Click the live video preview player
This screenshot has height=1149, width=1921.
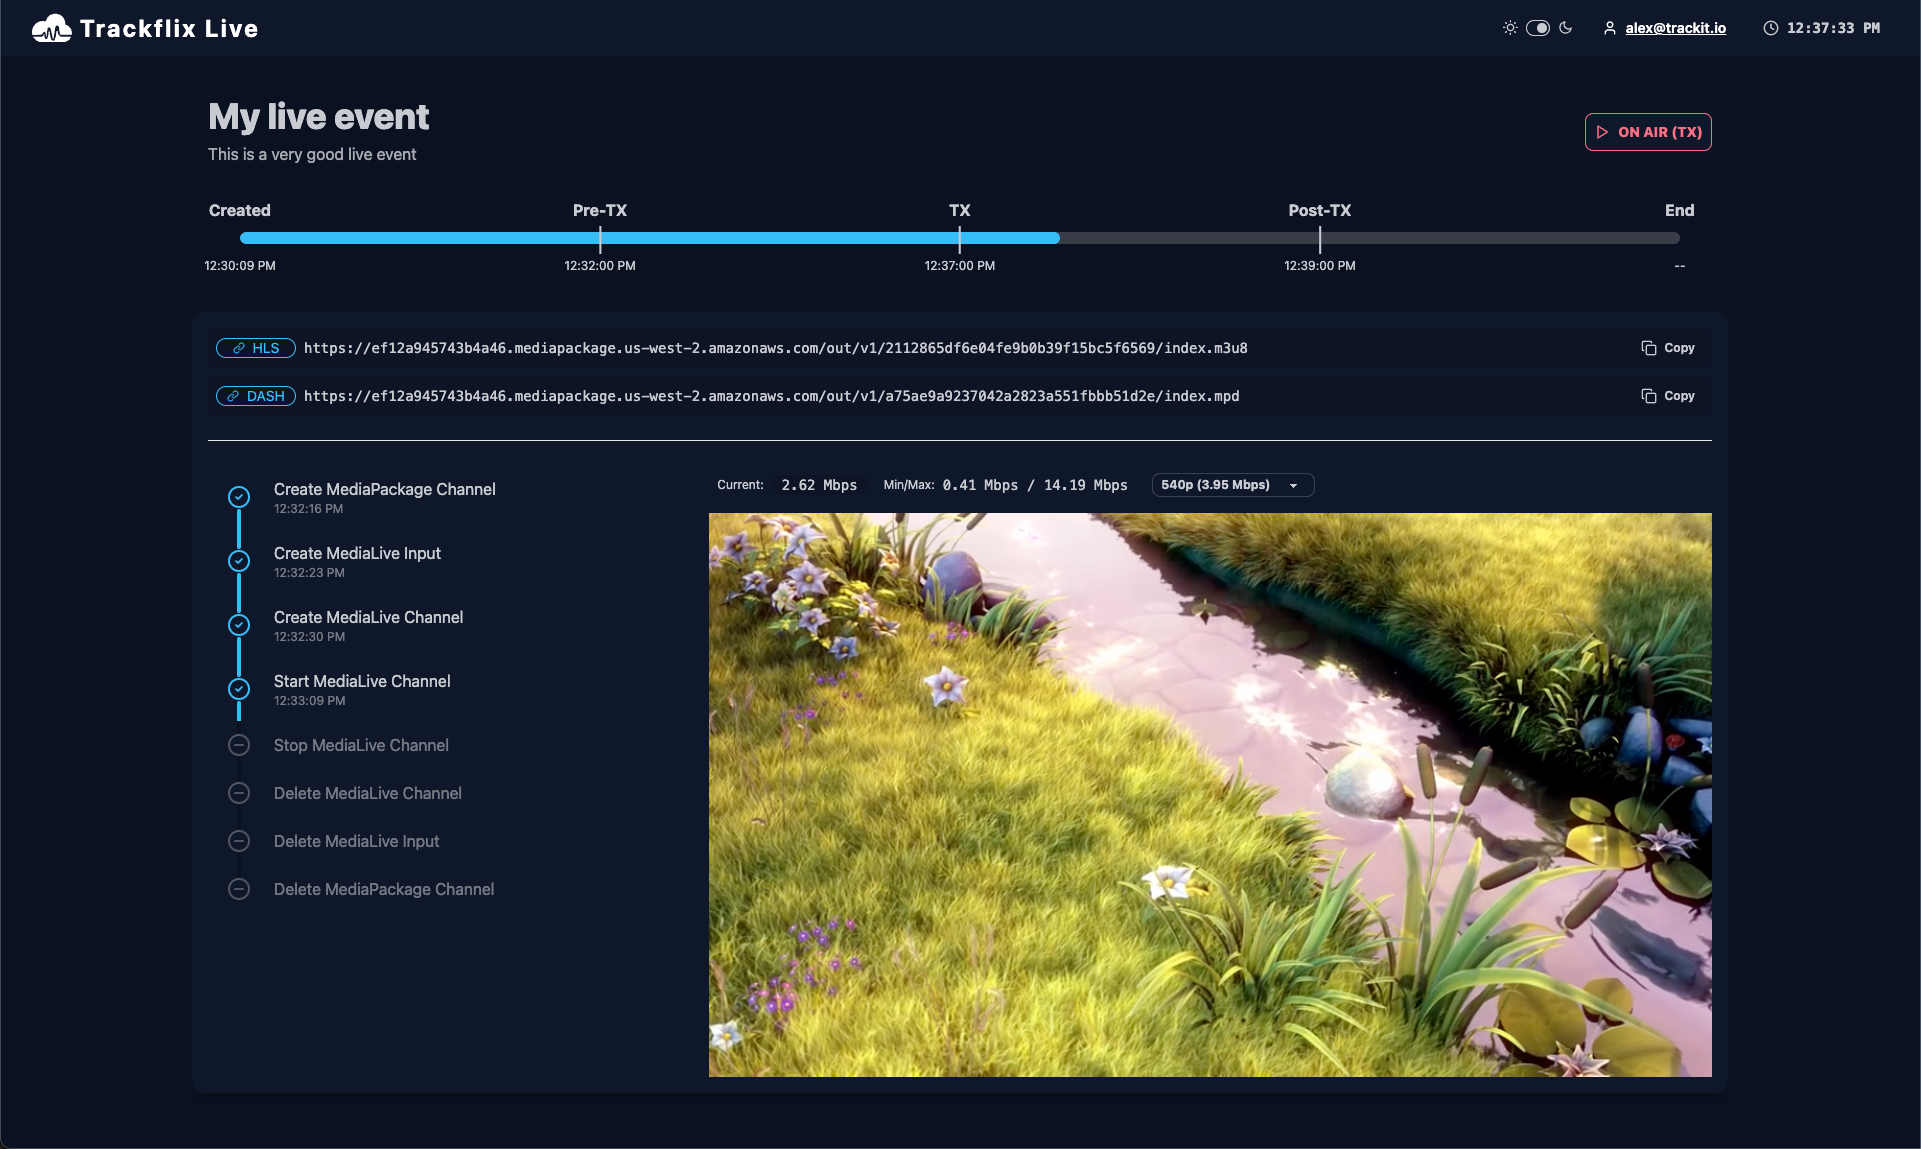(x=1210, y=795)
